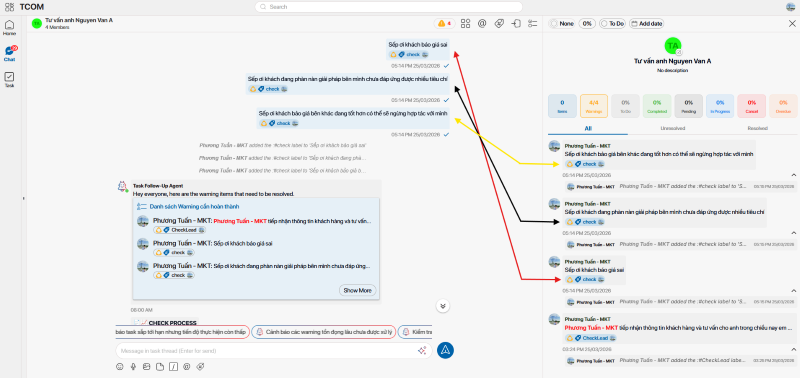This screenshot has width=800, height=378.
Task: Send message with the blue round button
Action: (x=445, y=350)
